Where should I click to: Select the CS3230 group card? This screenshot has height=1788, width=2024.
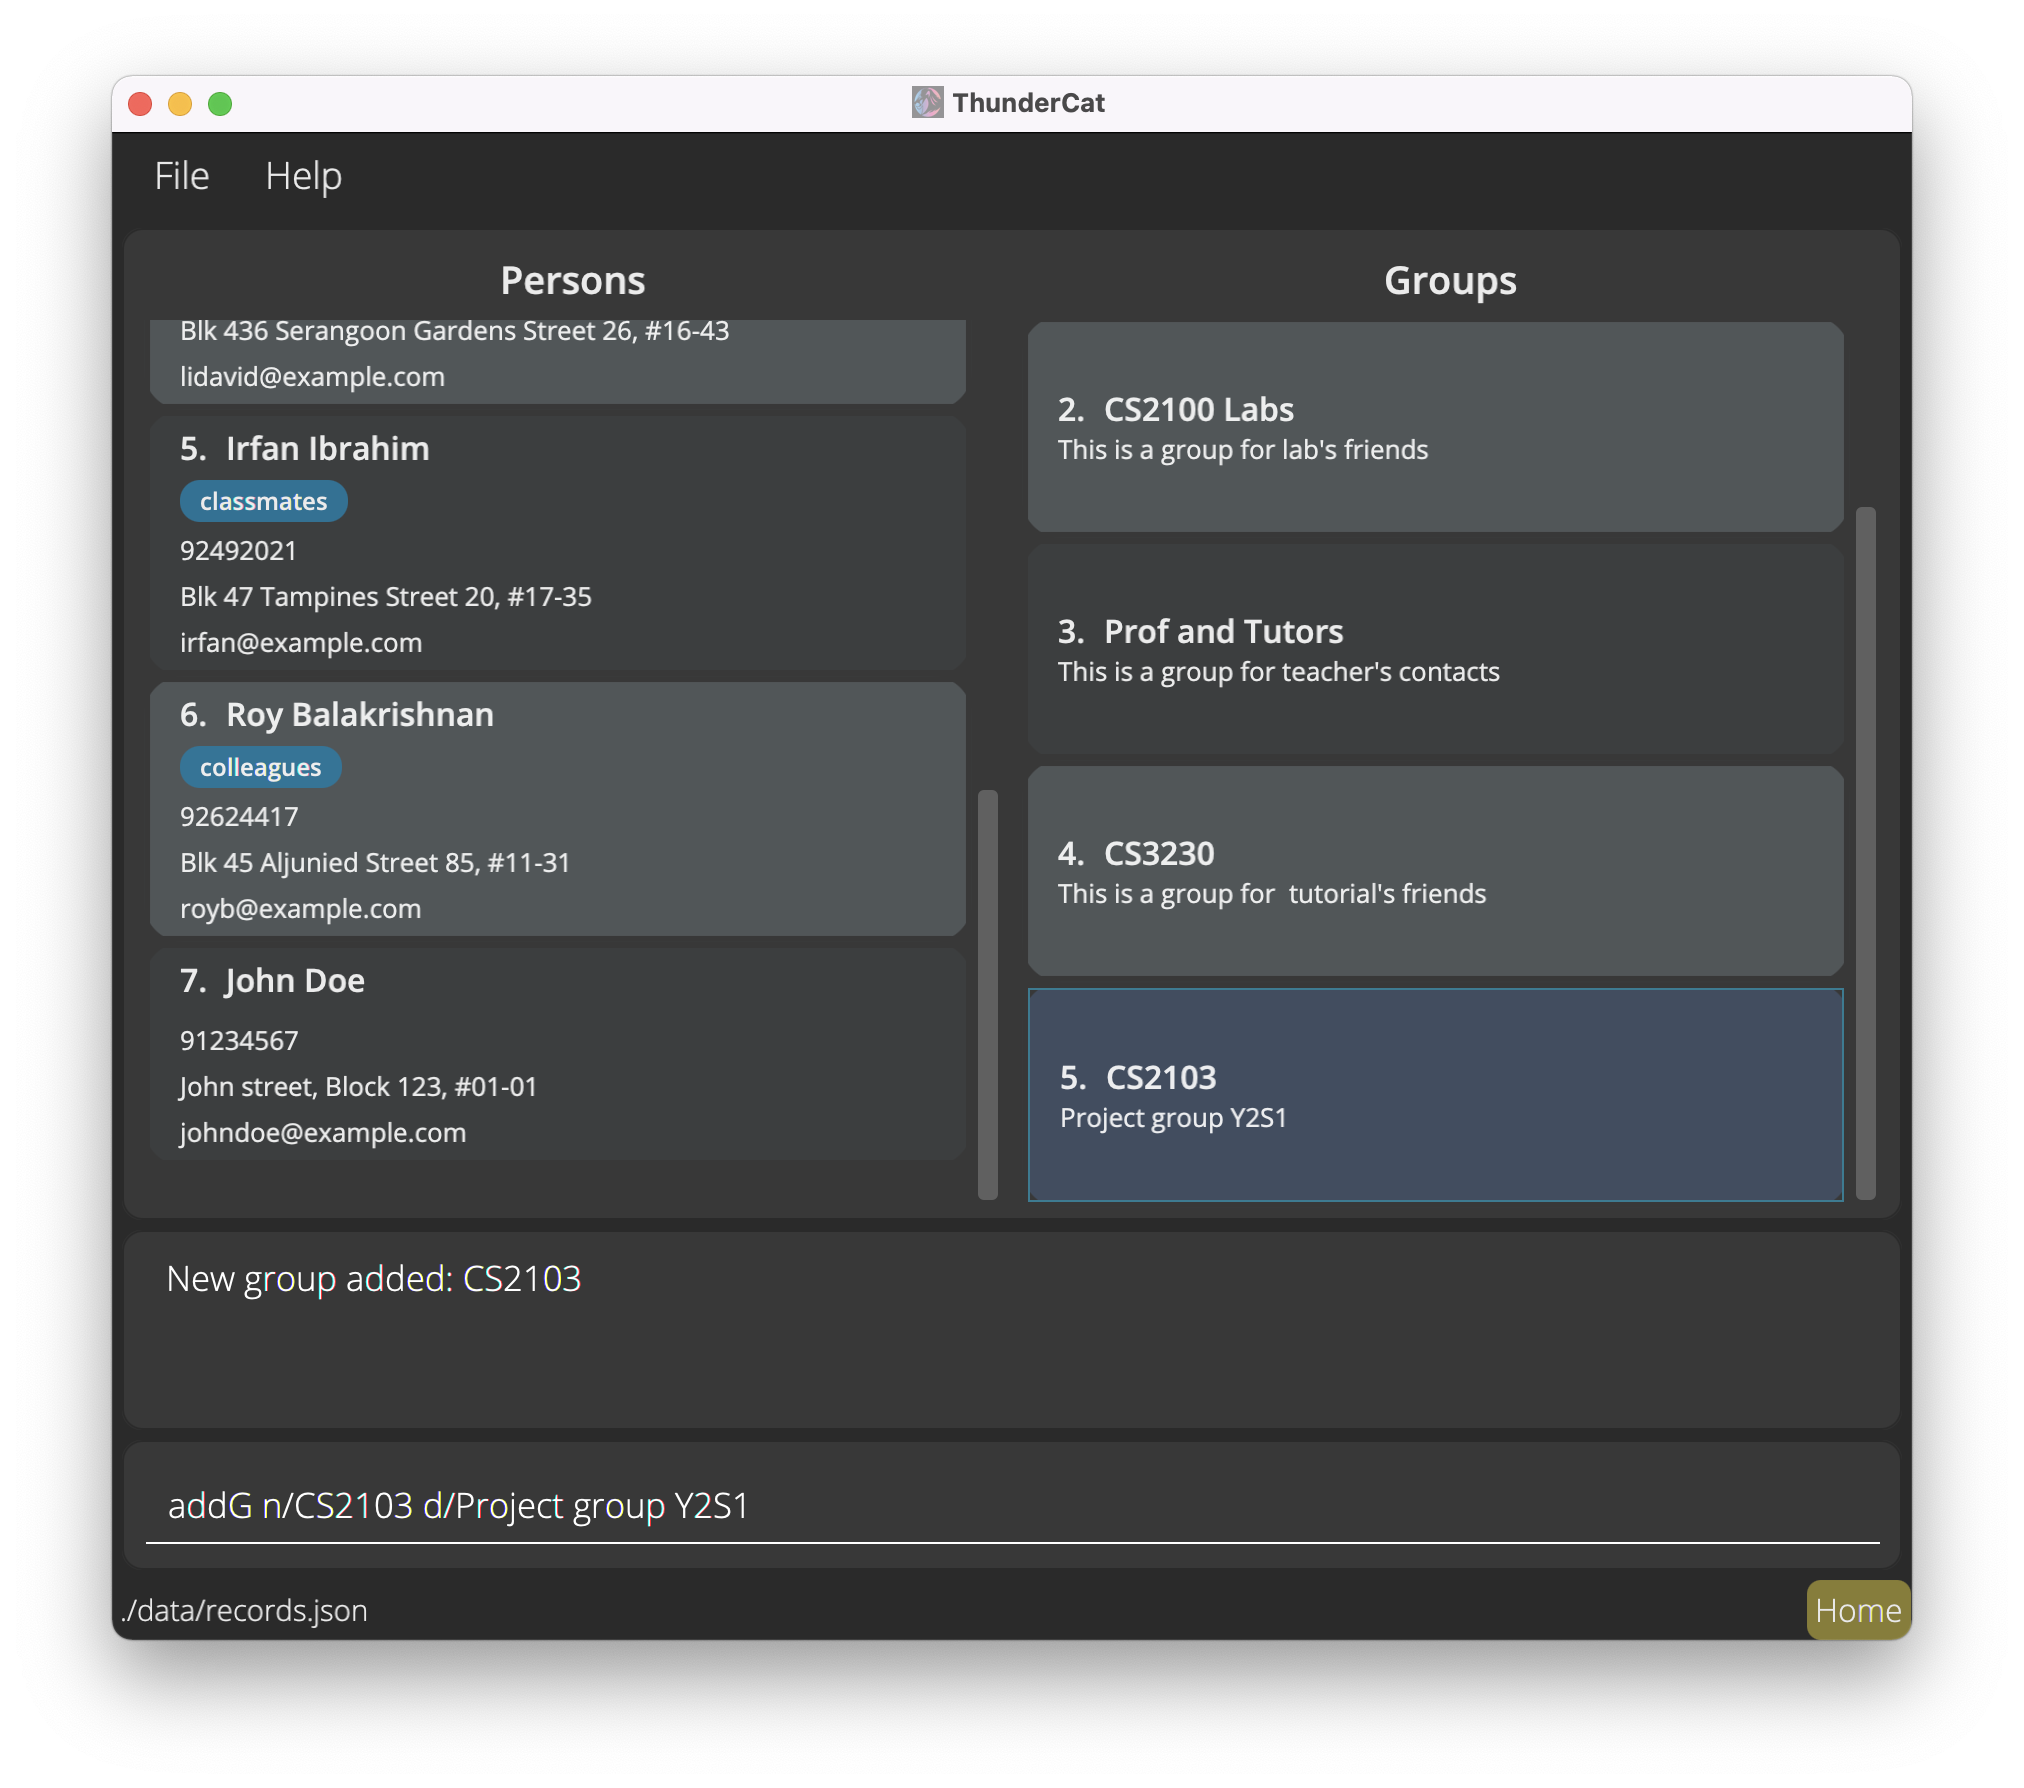click(x=1435, y=871)
